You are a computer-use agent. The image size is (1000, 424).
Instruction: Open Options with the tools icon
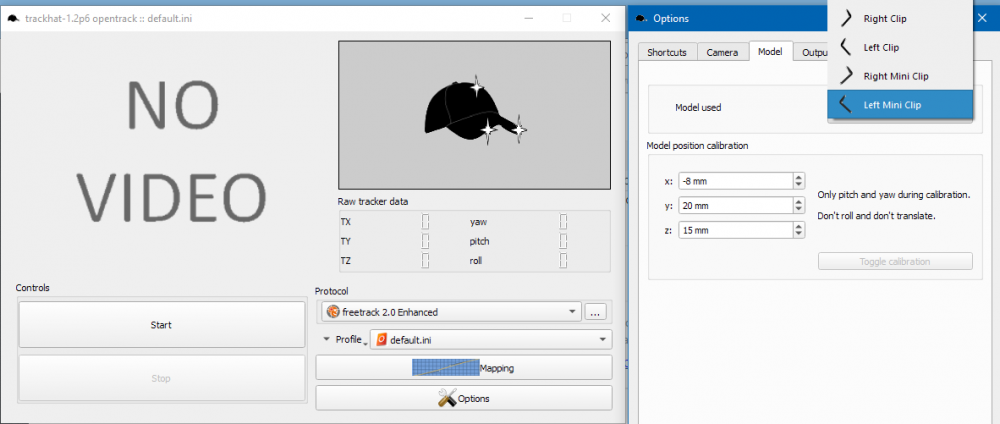coord(463,398)
